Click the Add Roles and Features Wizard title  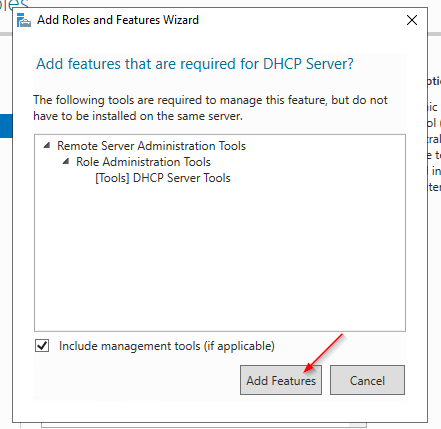118,20
